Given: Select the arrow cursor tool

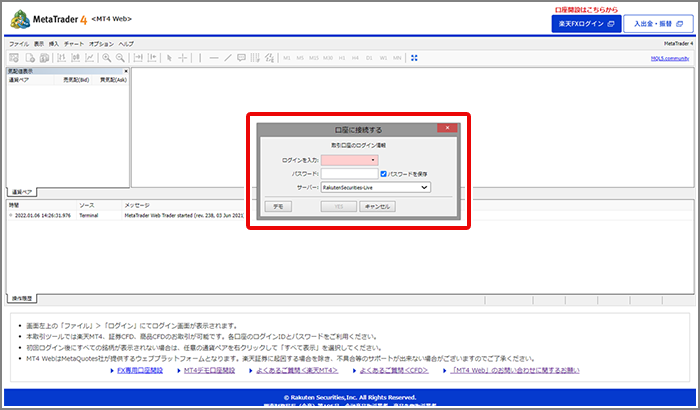Looking at the screenshot, I should click(x=169, y=58).
